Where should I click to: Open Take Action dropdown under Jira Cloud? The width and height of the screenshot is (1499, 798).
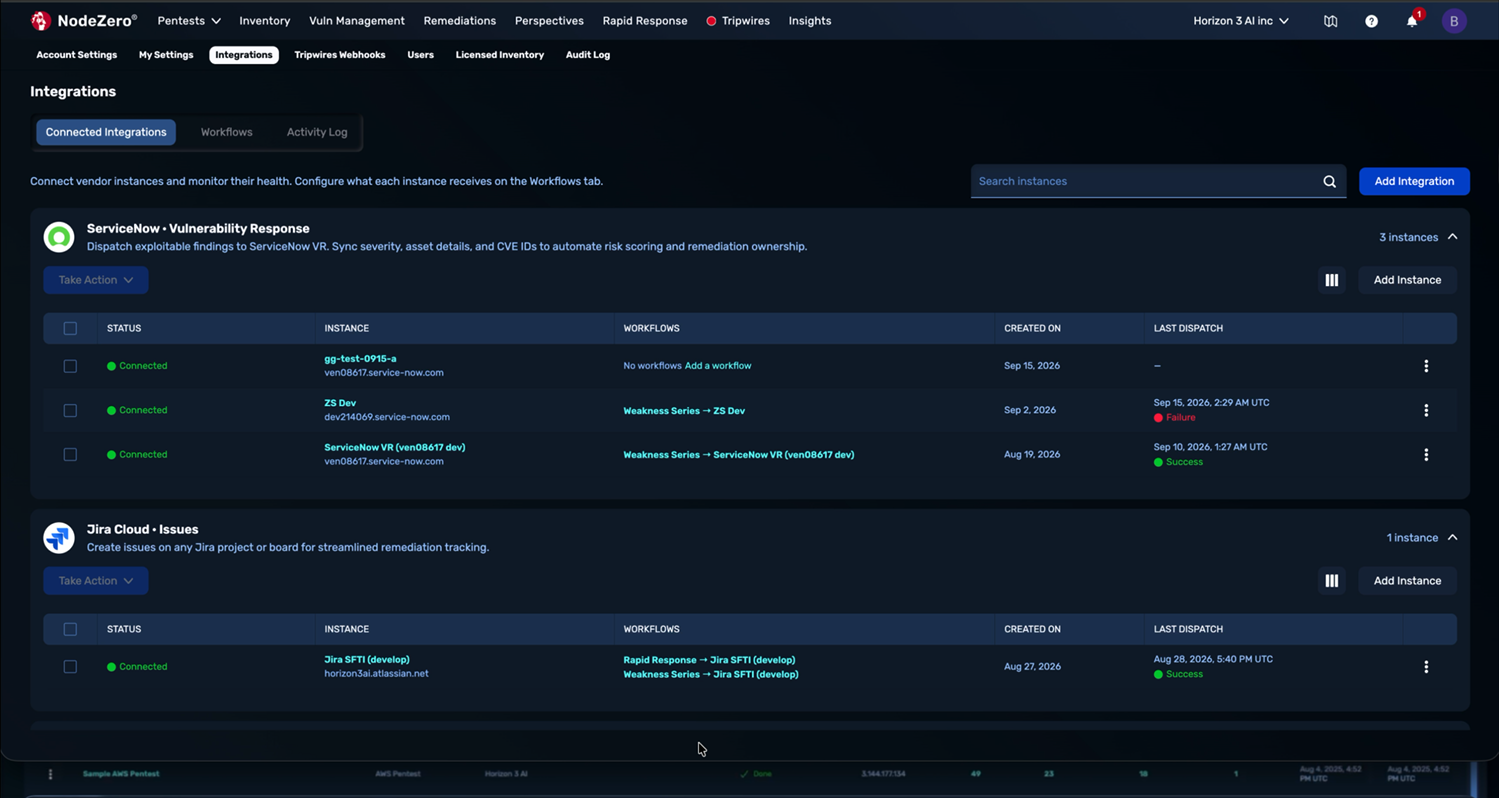96,581
